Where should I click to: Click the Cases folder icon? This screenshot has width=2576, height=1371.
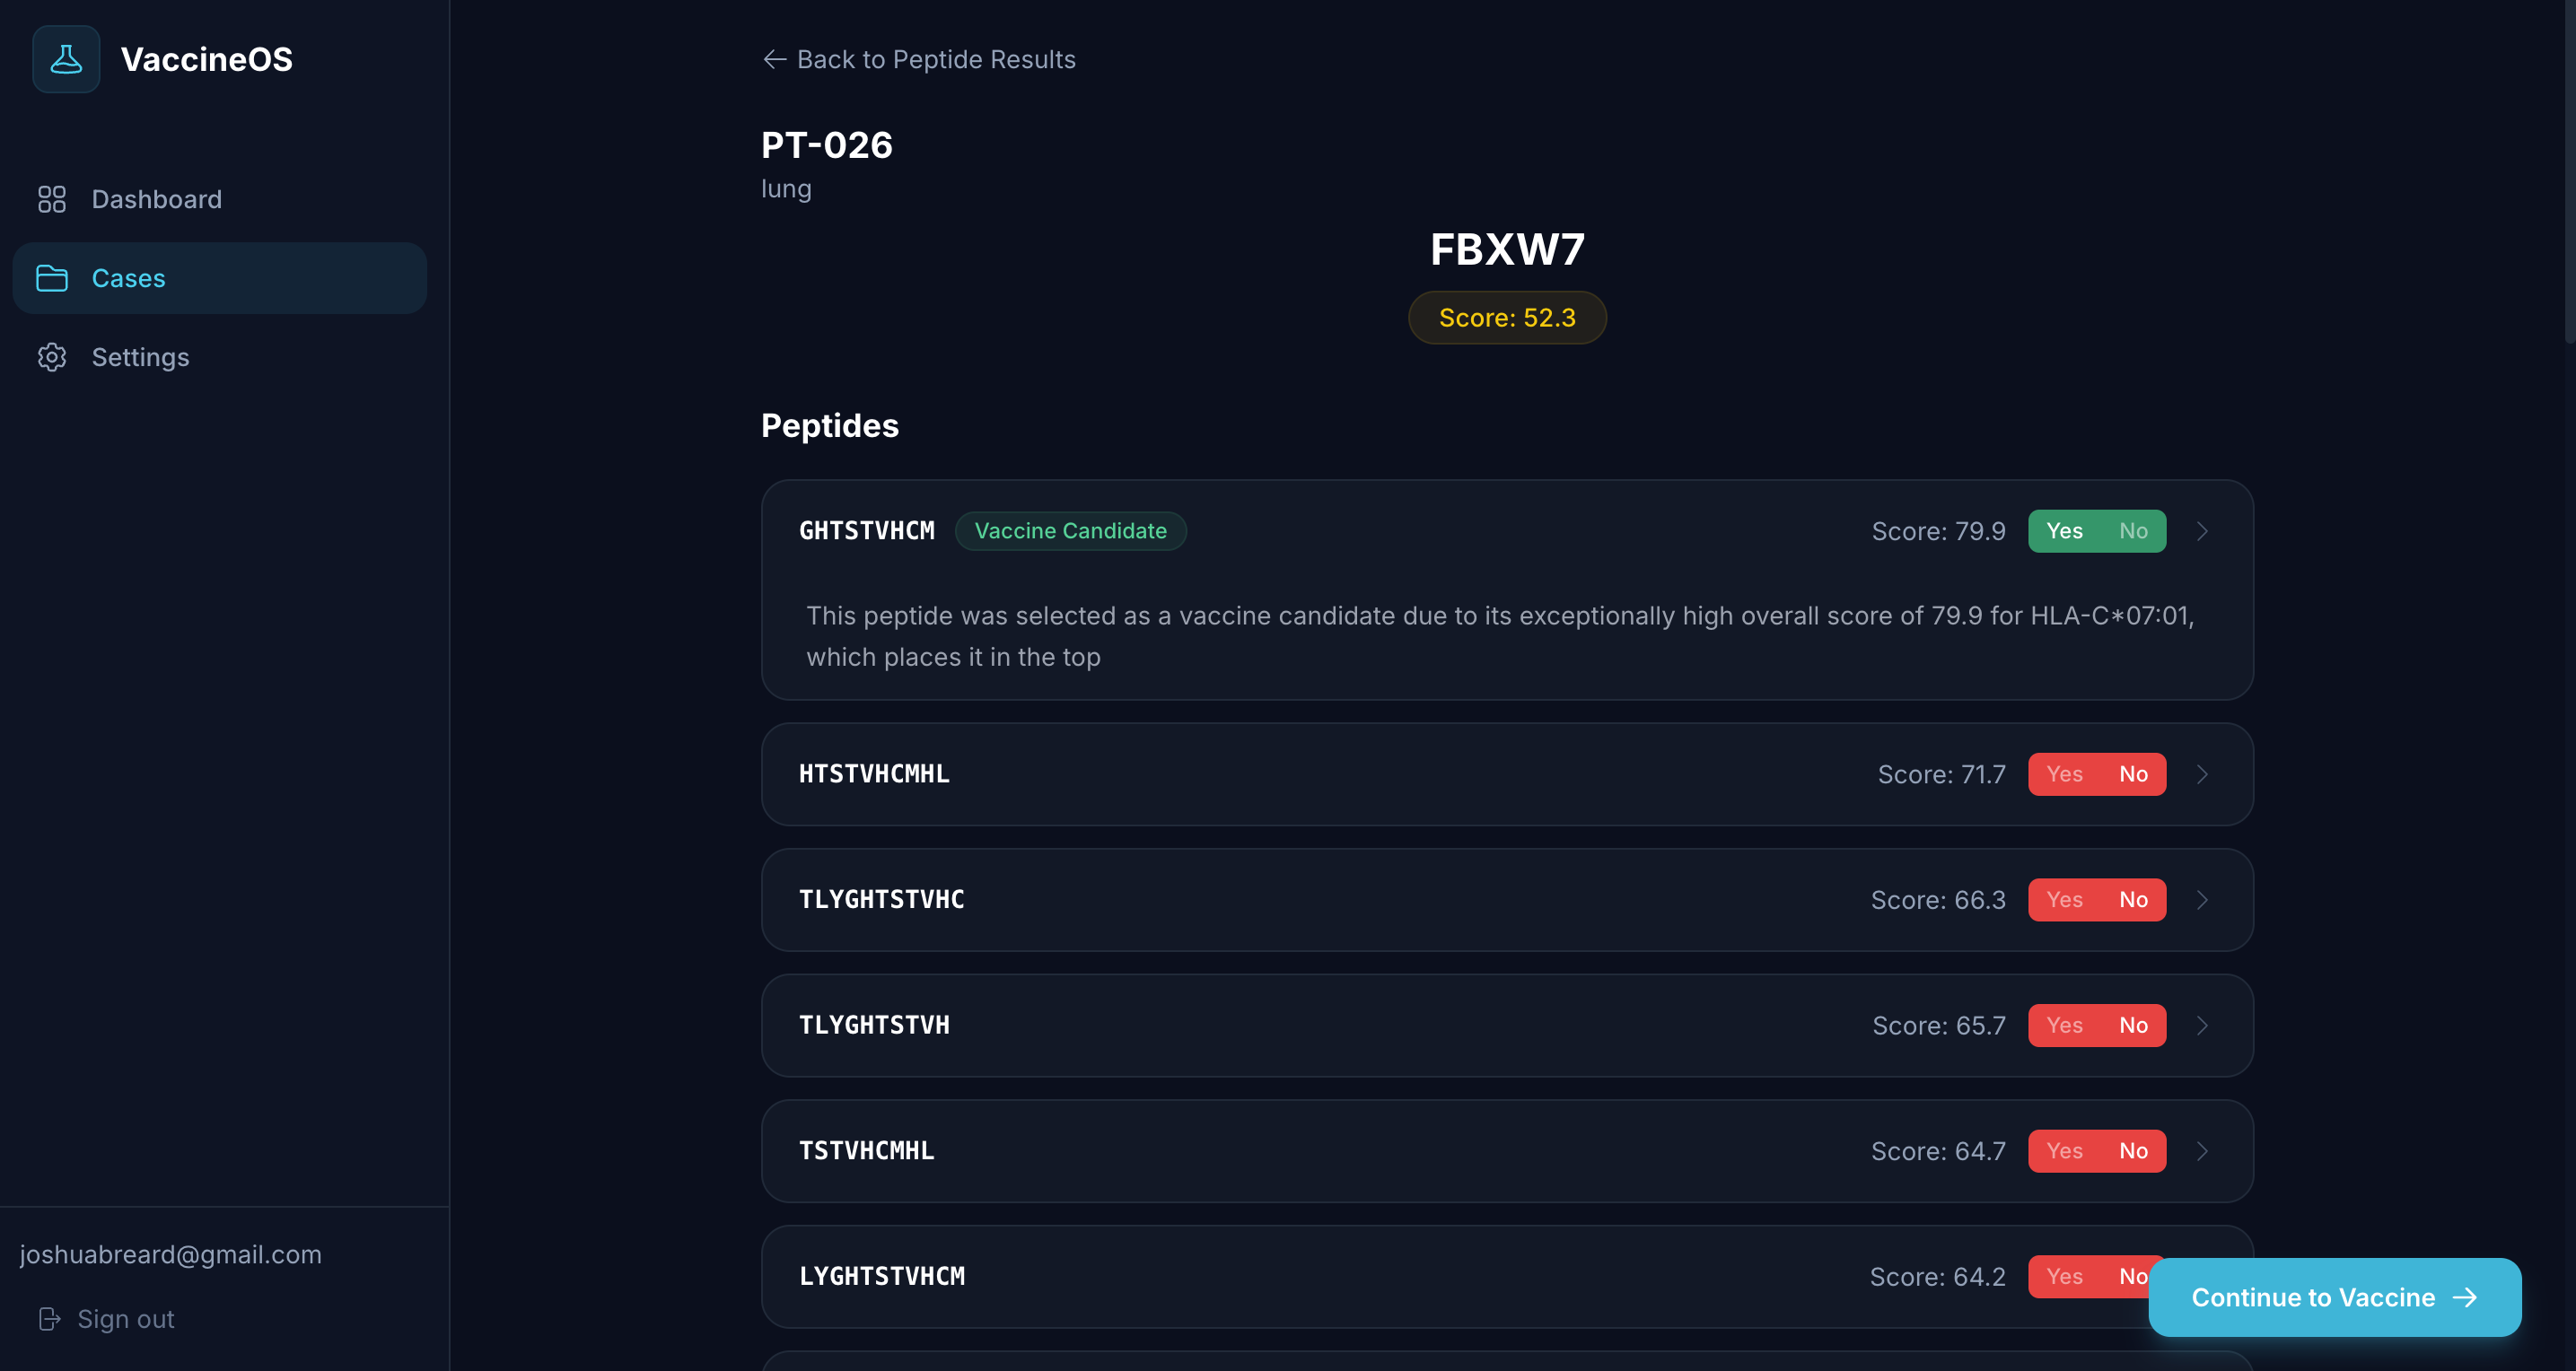pyautogui.click(x=52, y=278)
